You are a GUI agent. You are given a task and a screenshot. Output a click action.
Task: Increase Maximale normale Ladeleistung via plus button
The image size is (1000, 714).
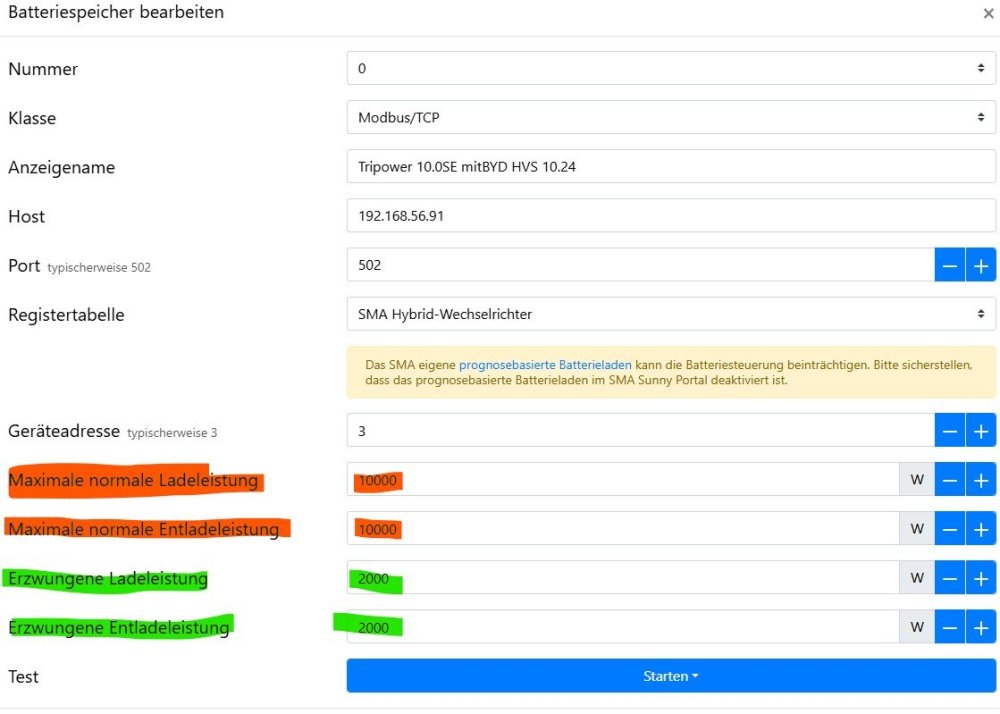981,479
